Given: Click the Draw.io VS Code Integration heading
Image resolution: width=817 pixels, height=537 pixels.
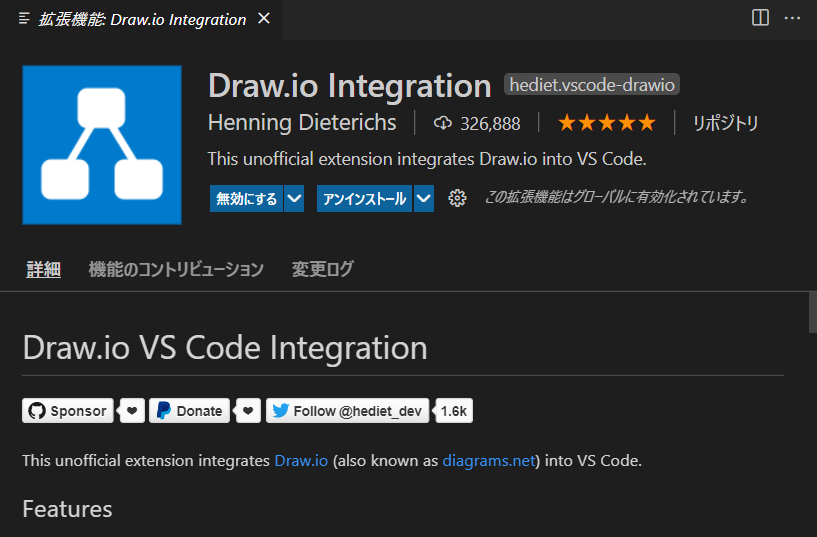Looking at the screenshot, I should (x=225, y=347).
